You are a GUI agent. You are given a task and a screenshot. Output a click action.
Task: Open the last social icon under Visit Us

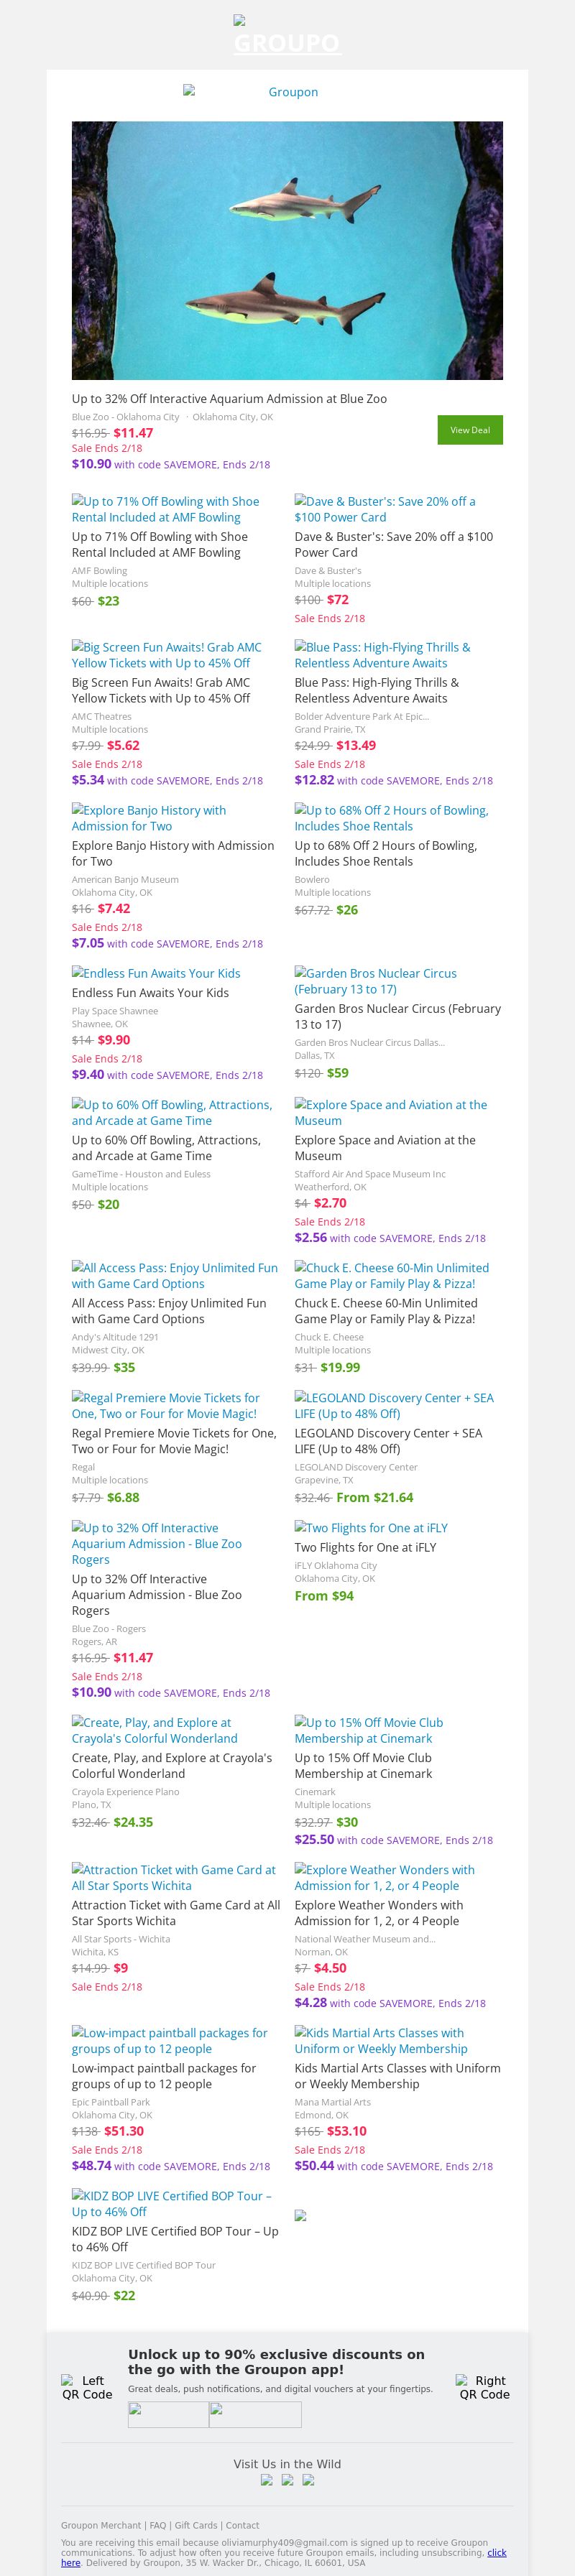click(308, 2479)
